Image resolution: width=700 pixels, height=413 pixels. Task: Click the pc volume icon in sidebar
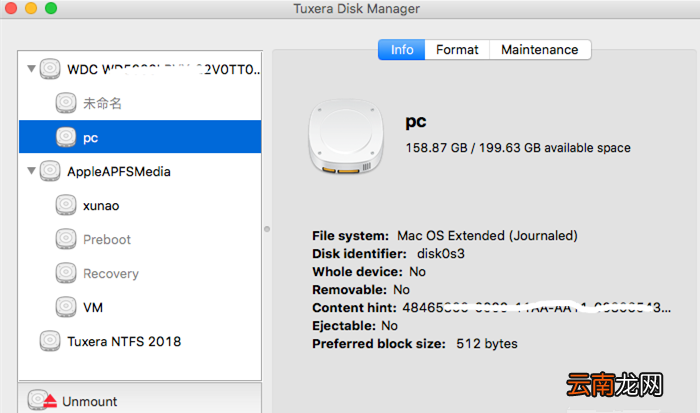66,137
